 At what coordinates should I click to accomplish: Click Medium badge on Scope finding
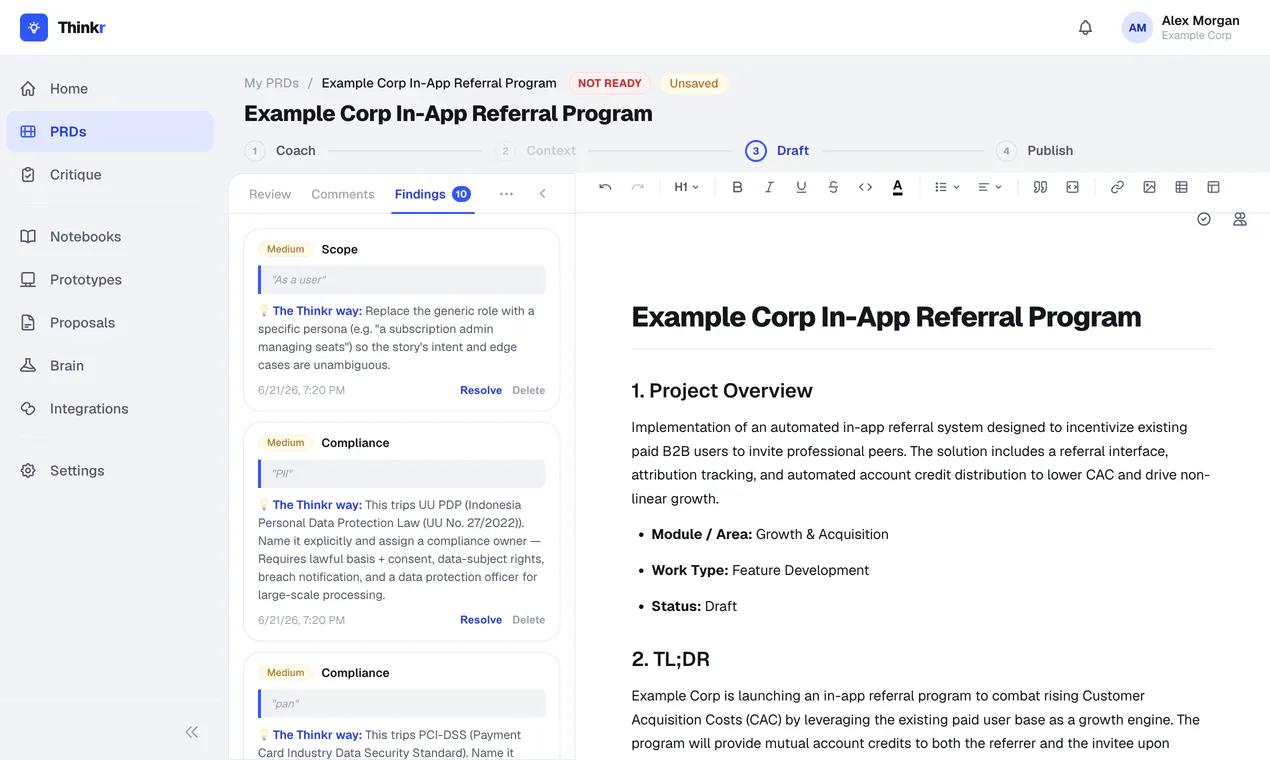285,249
